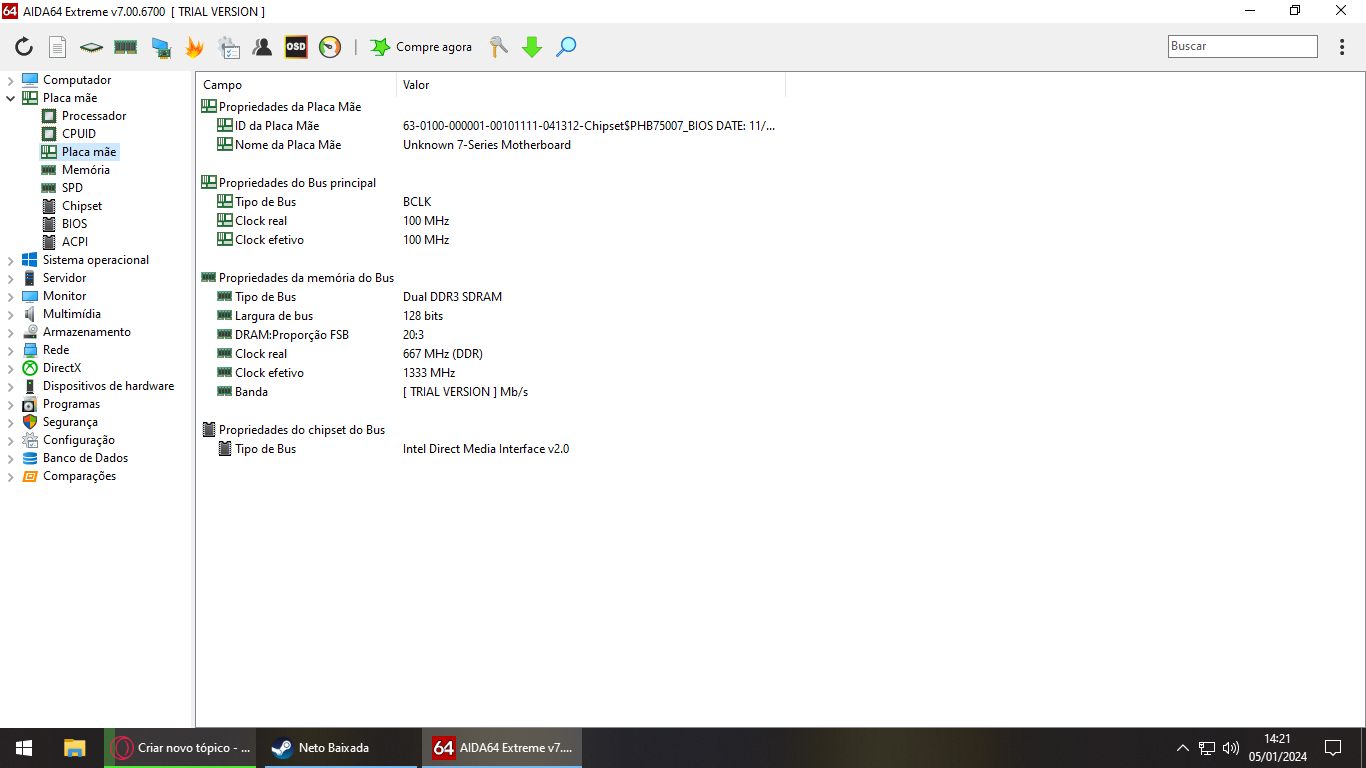Expand the DirectX tree node

point(11,368)
